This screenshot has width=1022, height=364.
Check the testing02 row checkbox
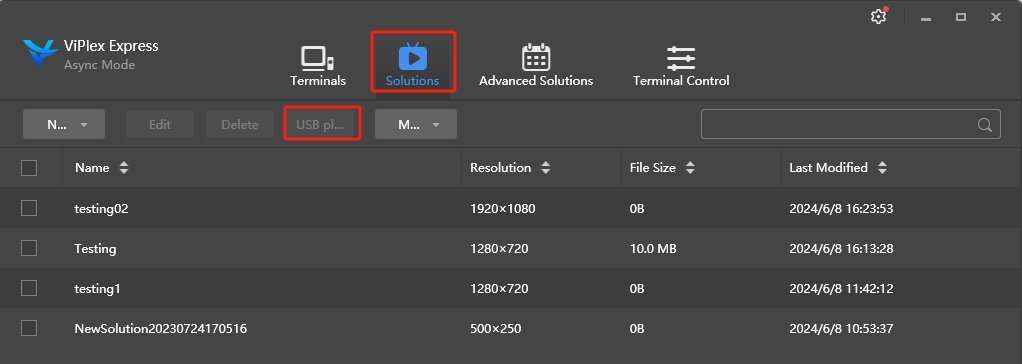[x=29, y=208]
